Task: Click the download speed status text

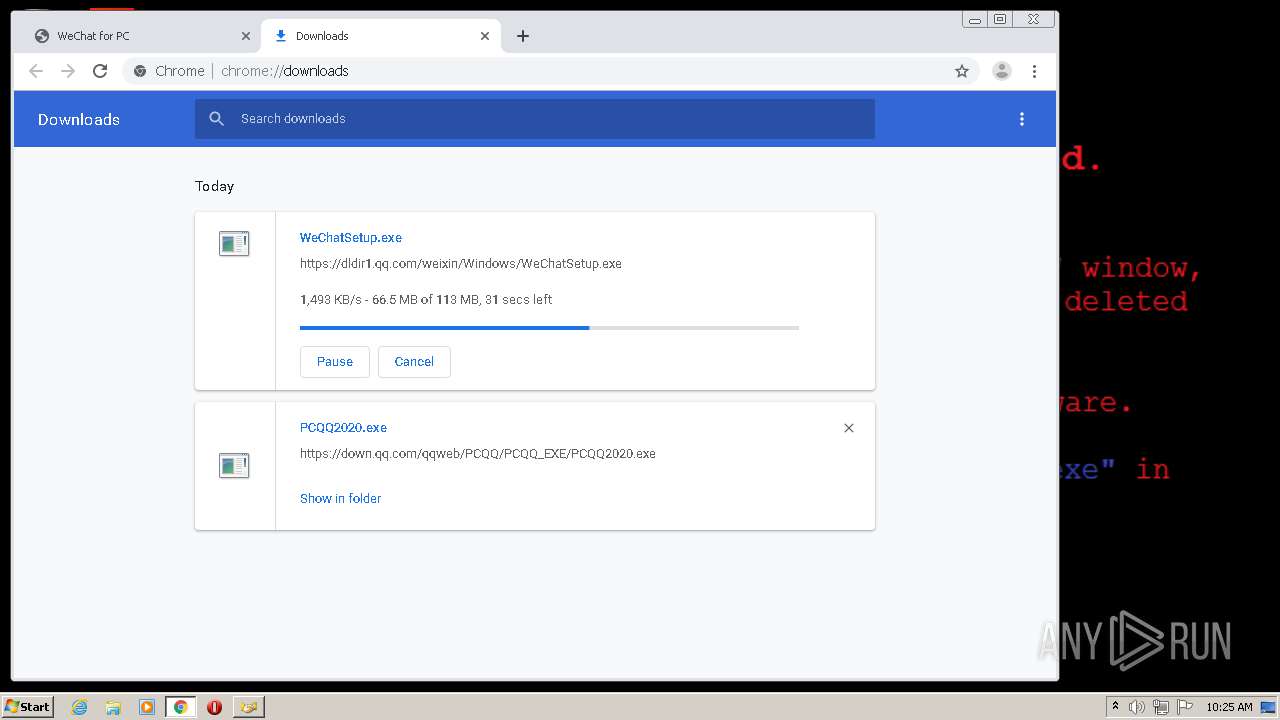Action: pos(426,300)
